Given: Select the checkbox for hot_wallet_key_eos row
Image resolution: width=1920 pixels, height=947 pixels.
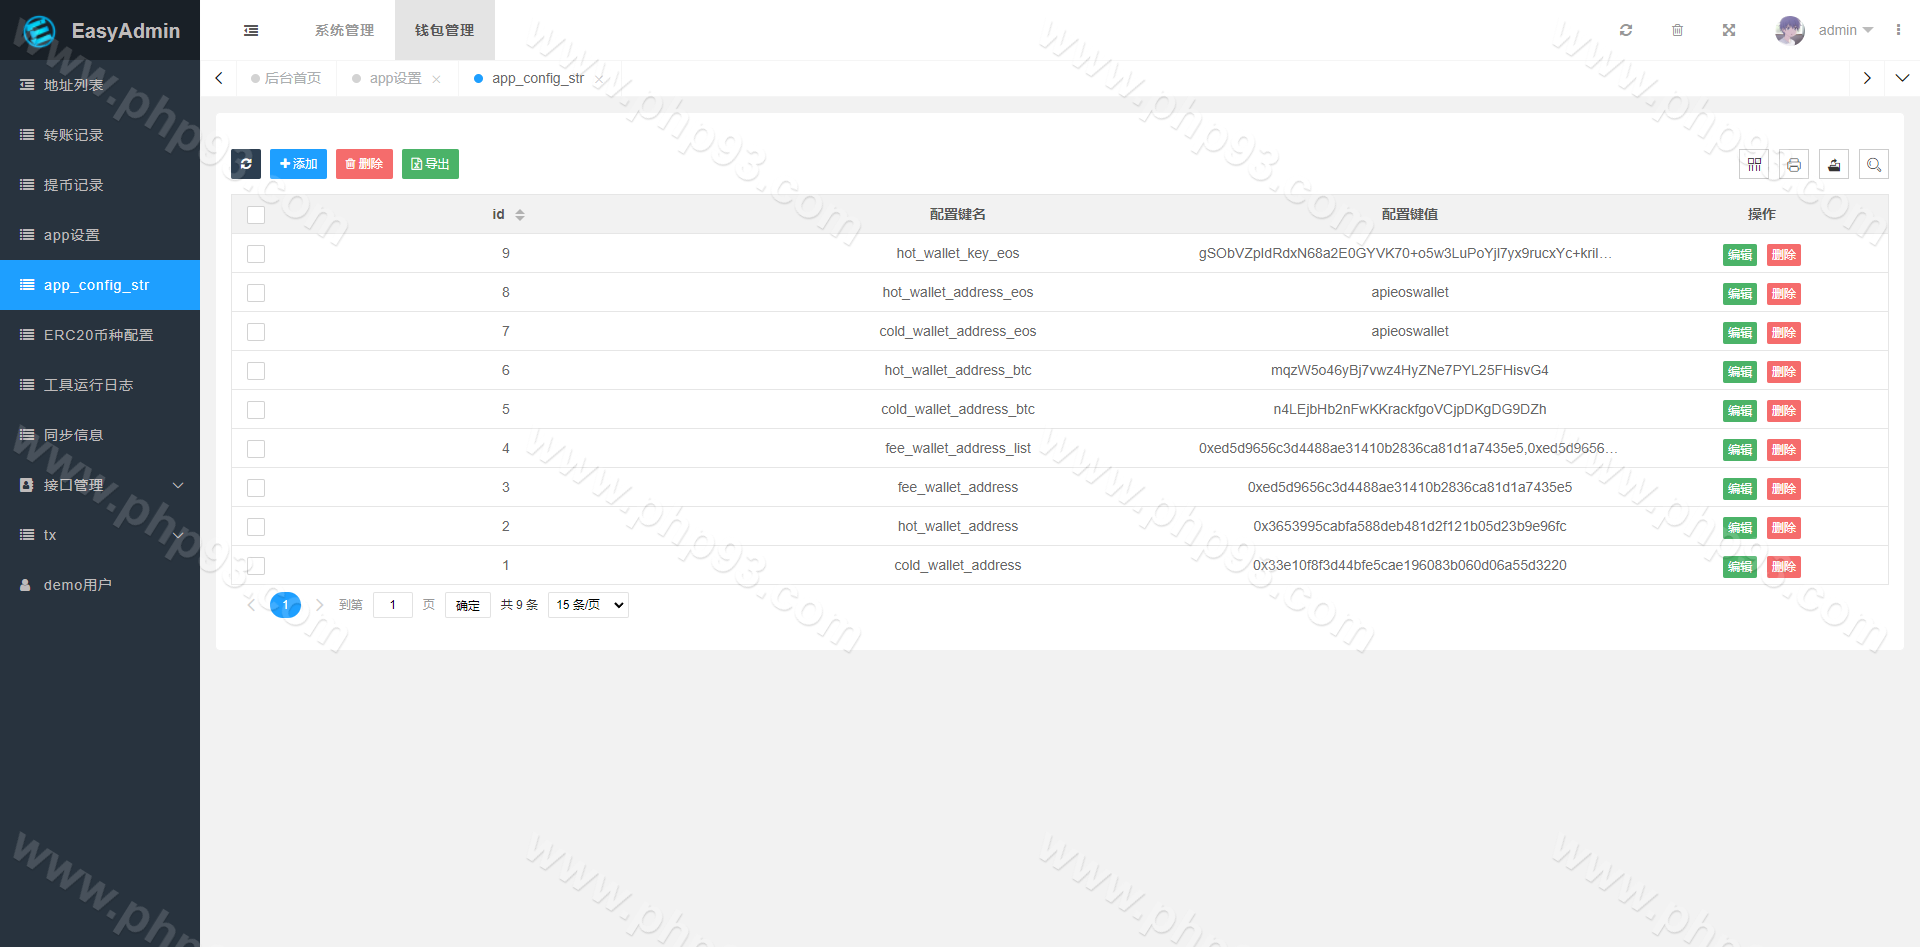Looking at the screenshot, I should [x=256, y=254].
